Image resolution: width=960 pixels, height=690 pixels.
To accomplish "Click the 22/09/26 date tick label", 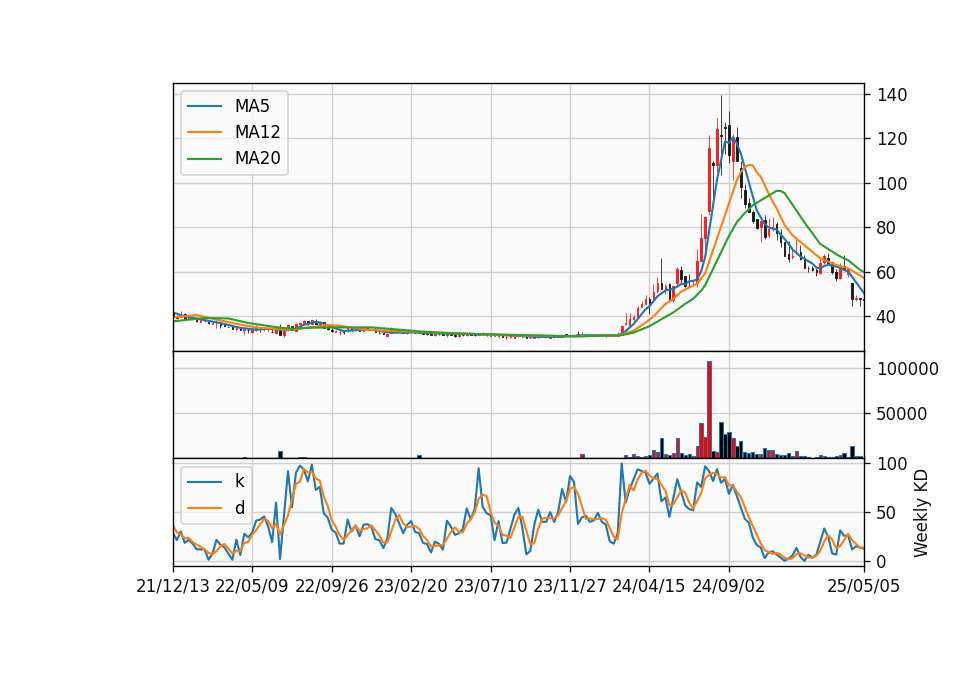I will tap(331, 586).
